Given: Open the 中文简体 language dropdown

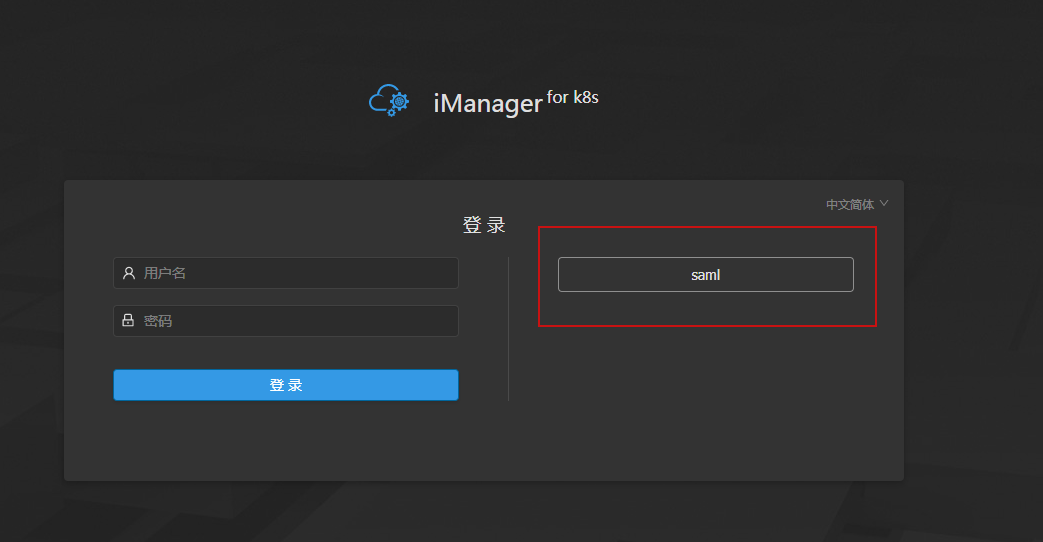Looking at the screenshot, I should (x=857, y=204).
